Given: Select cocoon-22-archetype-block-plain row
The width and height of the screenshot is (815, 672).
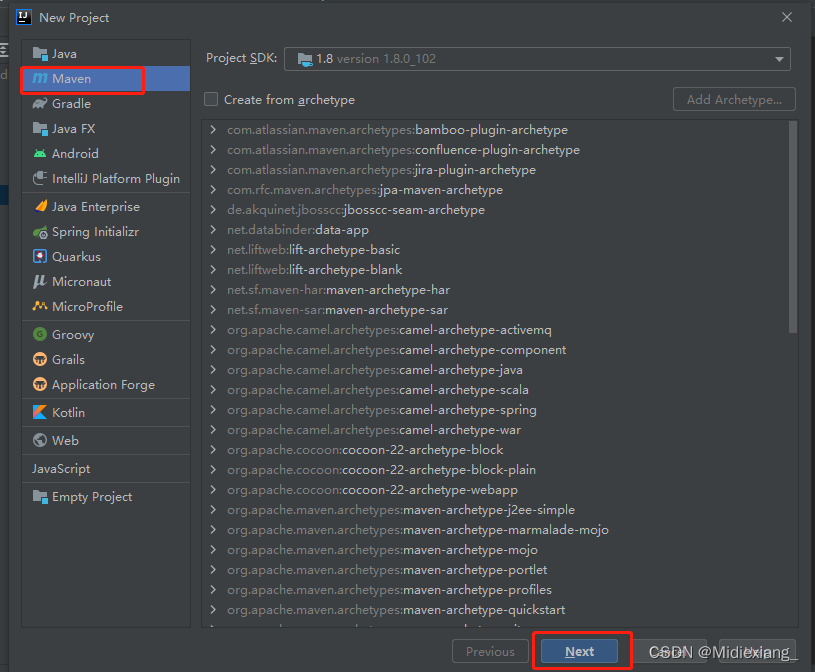Looking at the screenshot, I should point(382,470).
